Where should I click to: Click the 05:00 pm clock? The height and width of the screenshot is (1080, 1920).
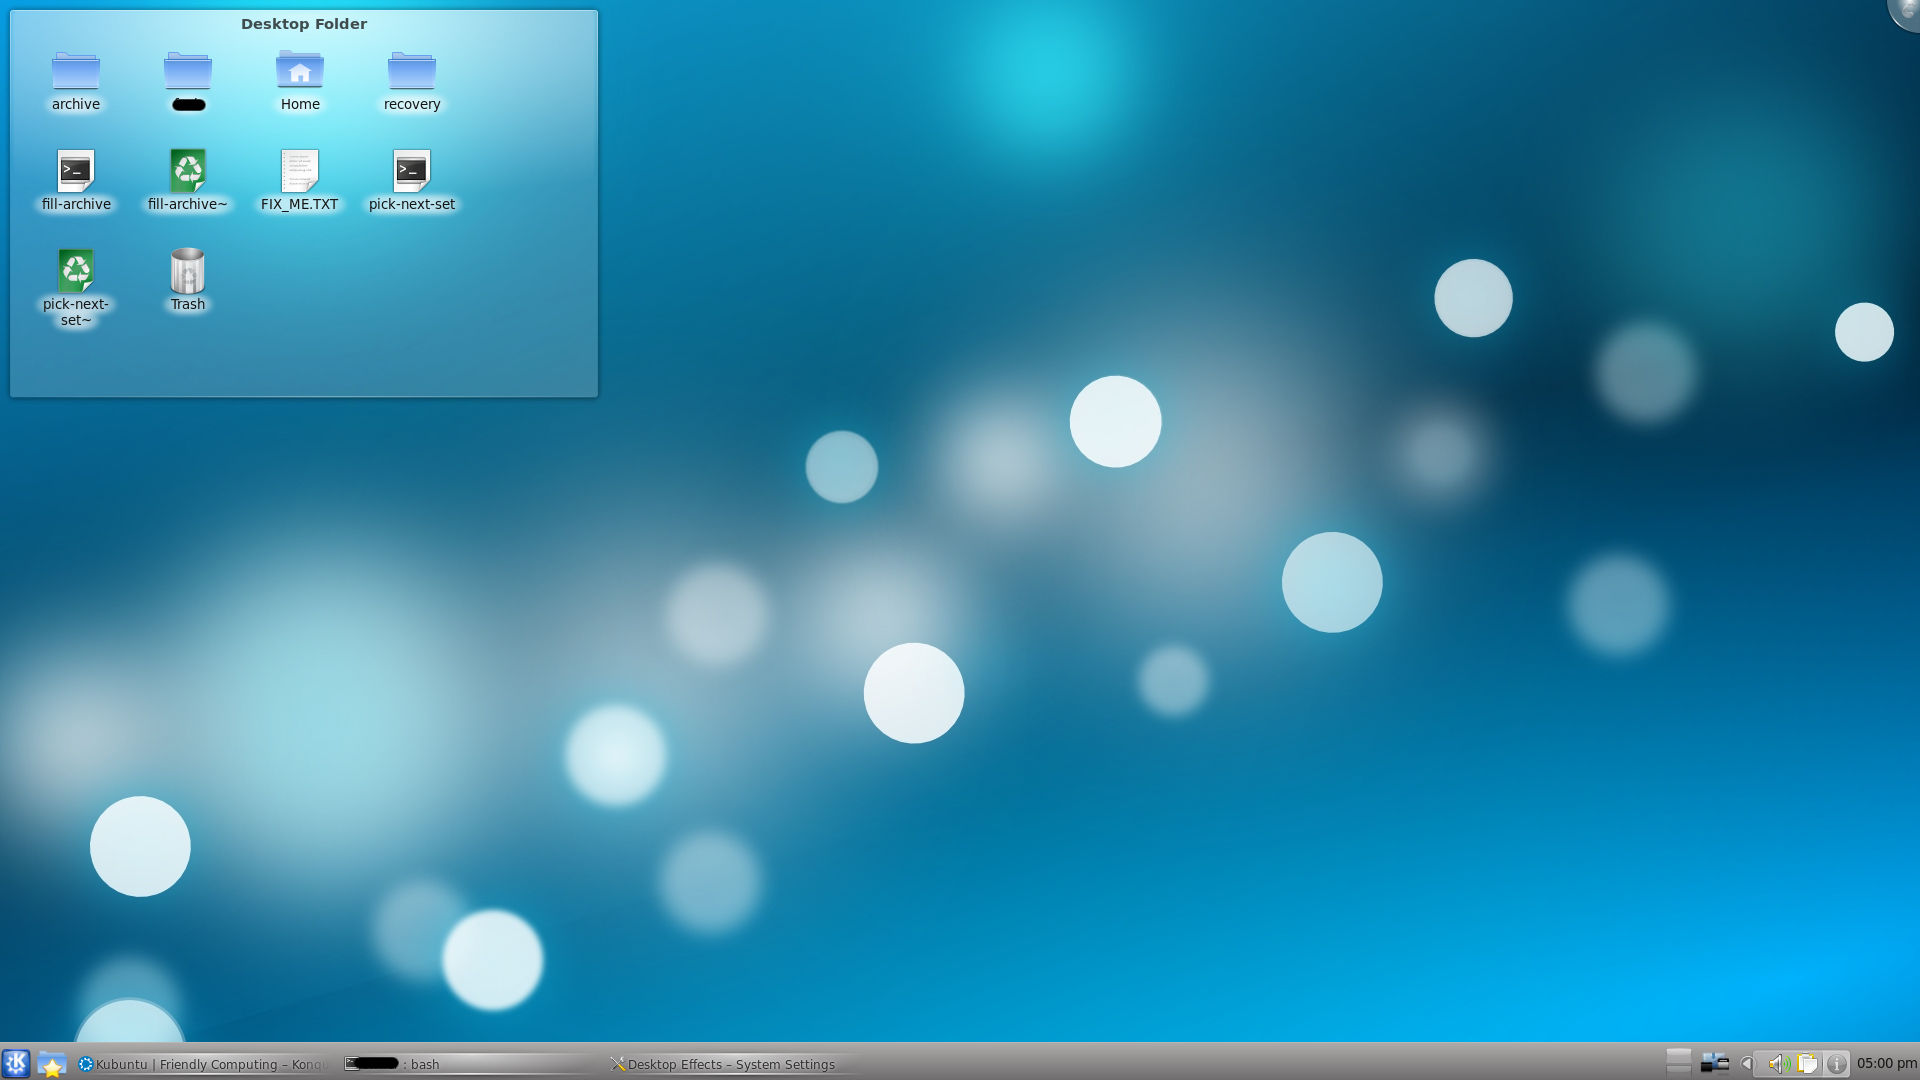pos(1886,1064)
